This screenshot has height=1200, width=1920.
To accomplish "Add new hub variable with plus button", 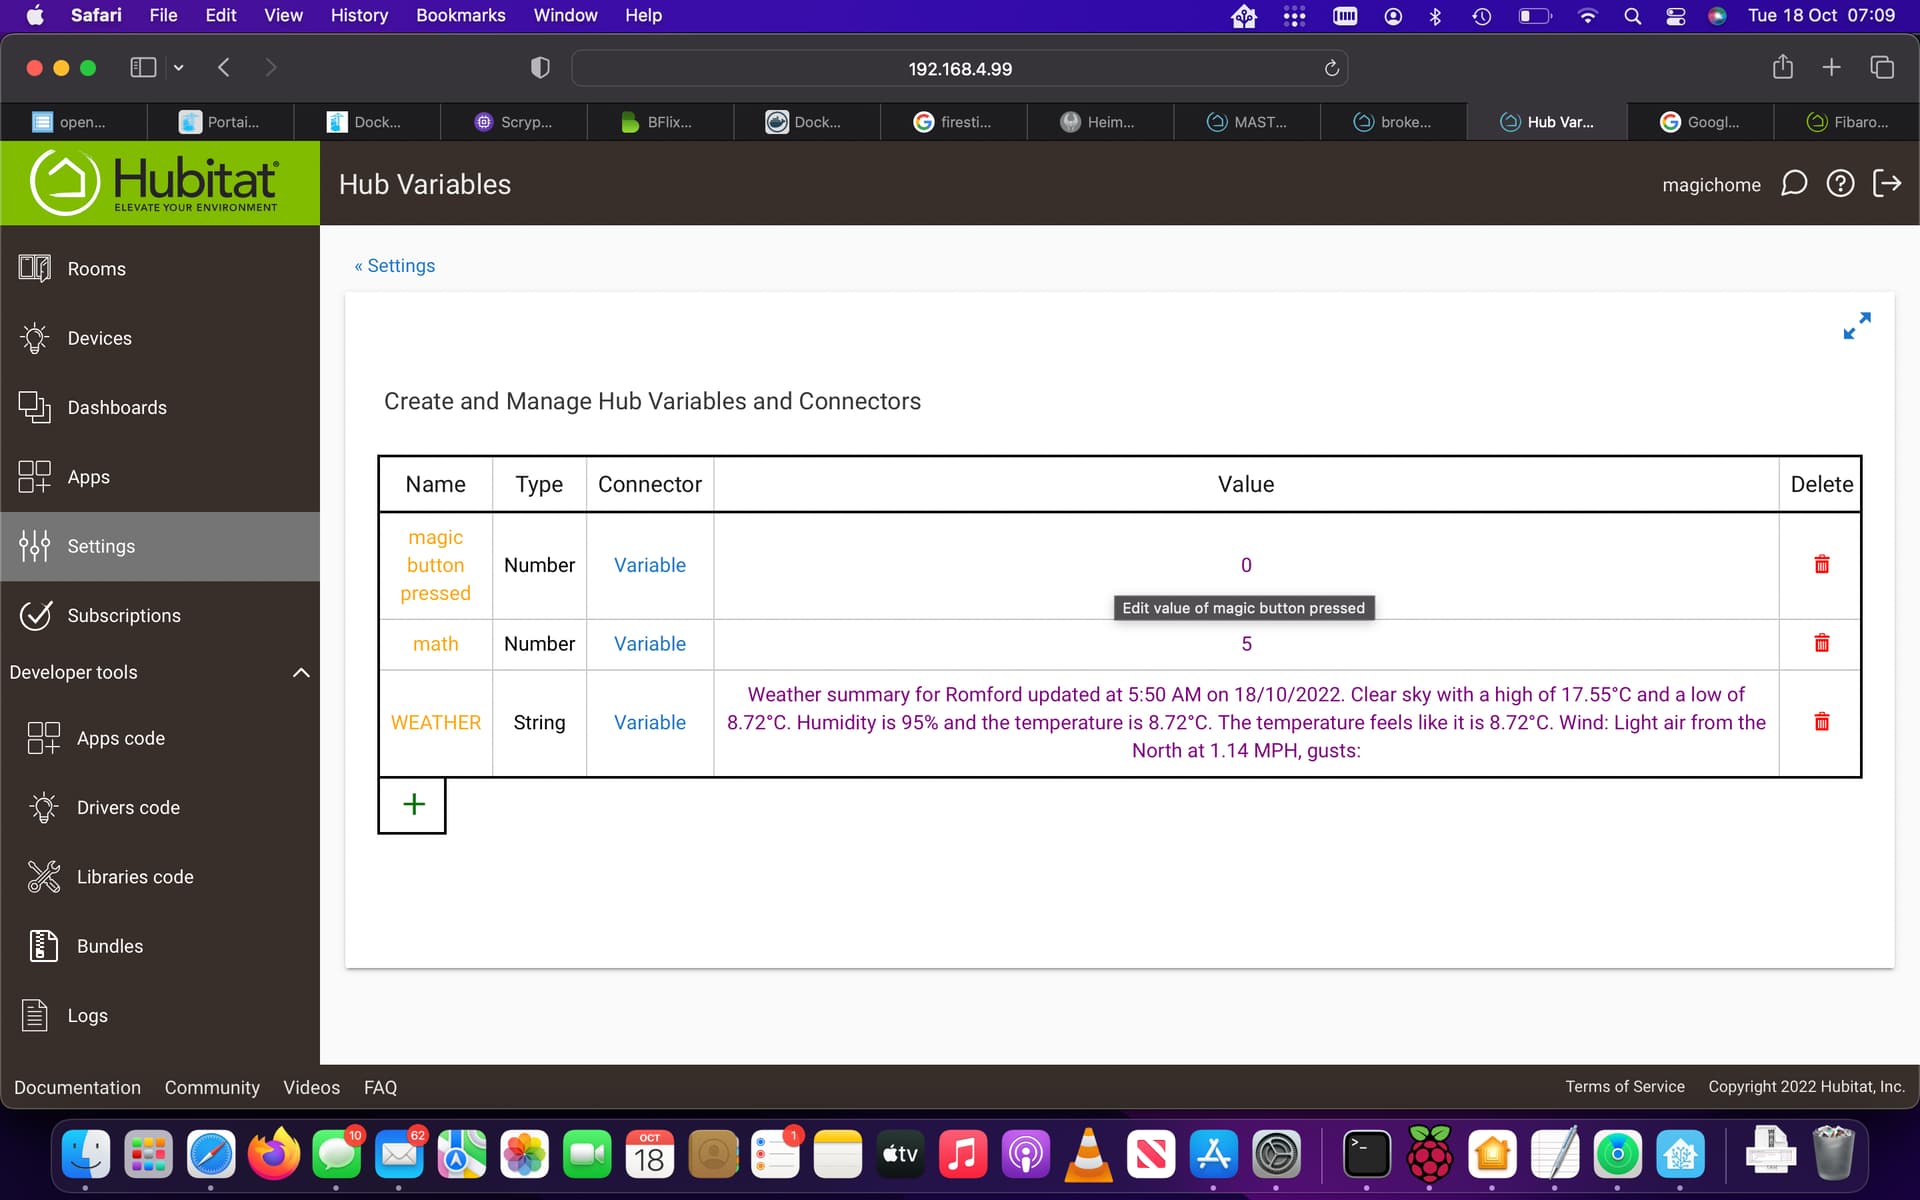I will (413, 805).
